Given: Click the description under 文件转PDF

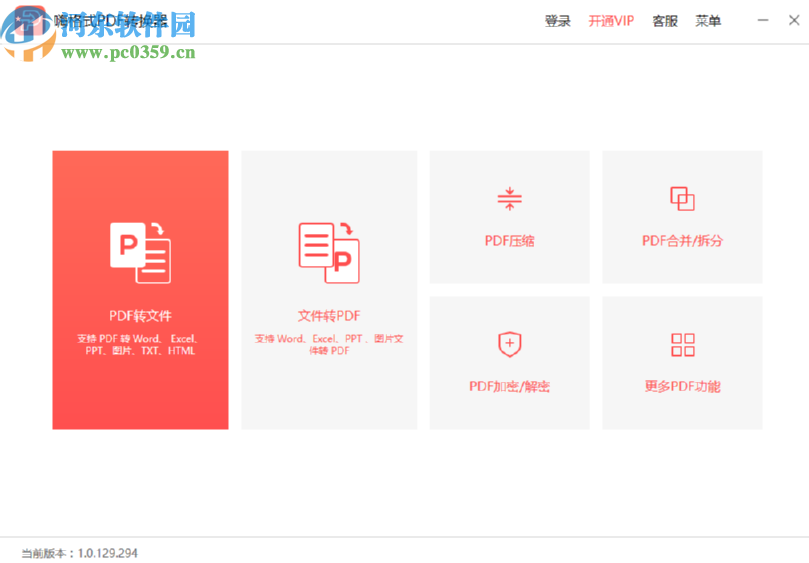Looking at the screenshot, I should point(329,345).
